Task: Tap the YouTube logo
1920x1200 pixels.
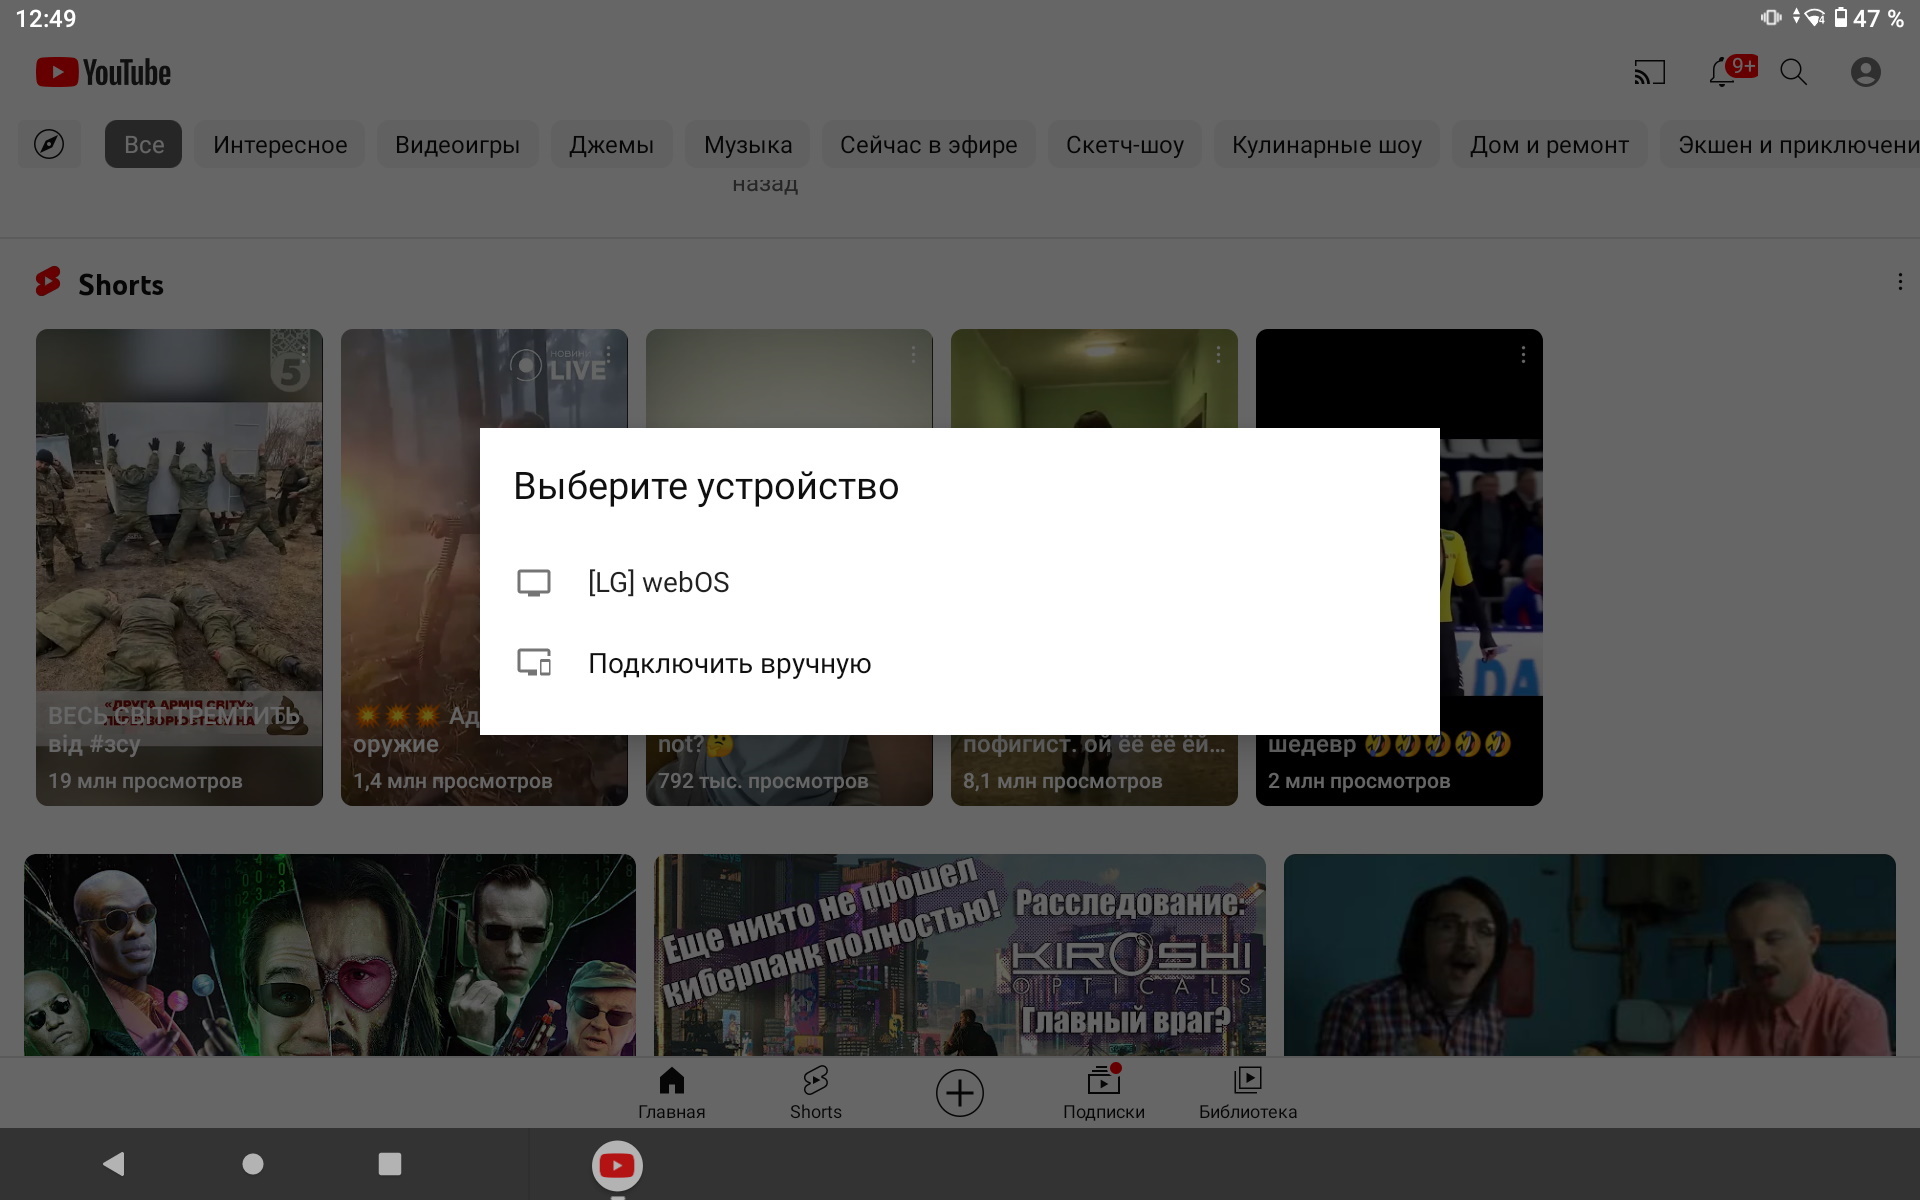Action: (104, 72)
